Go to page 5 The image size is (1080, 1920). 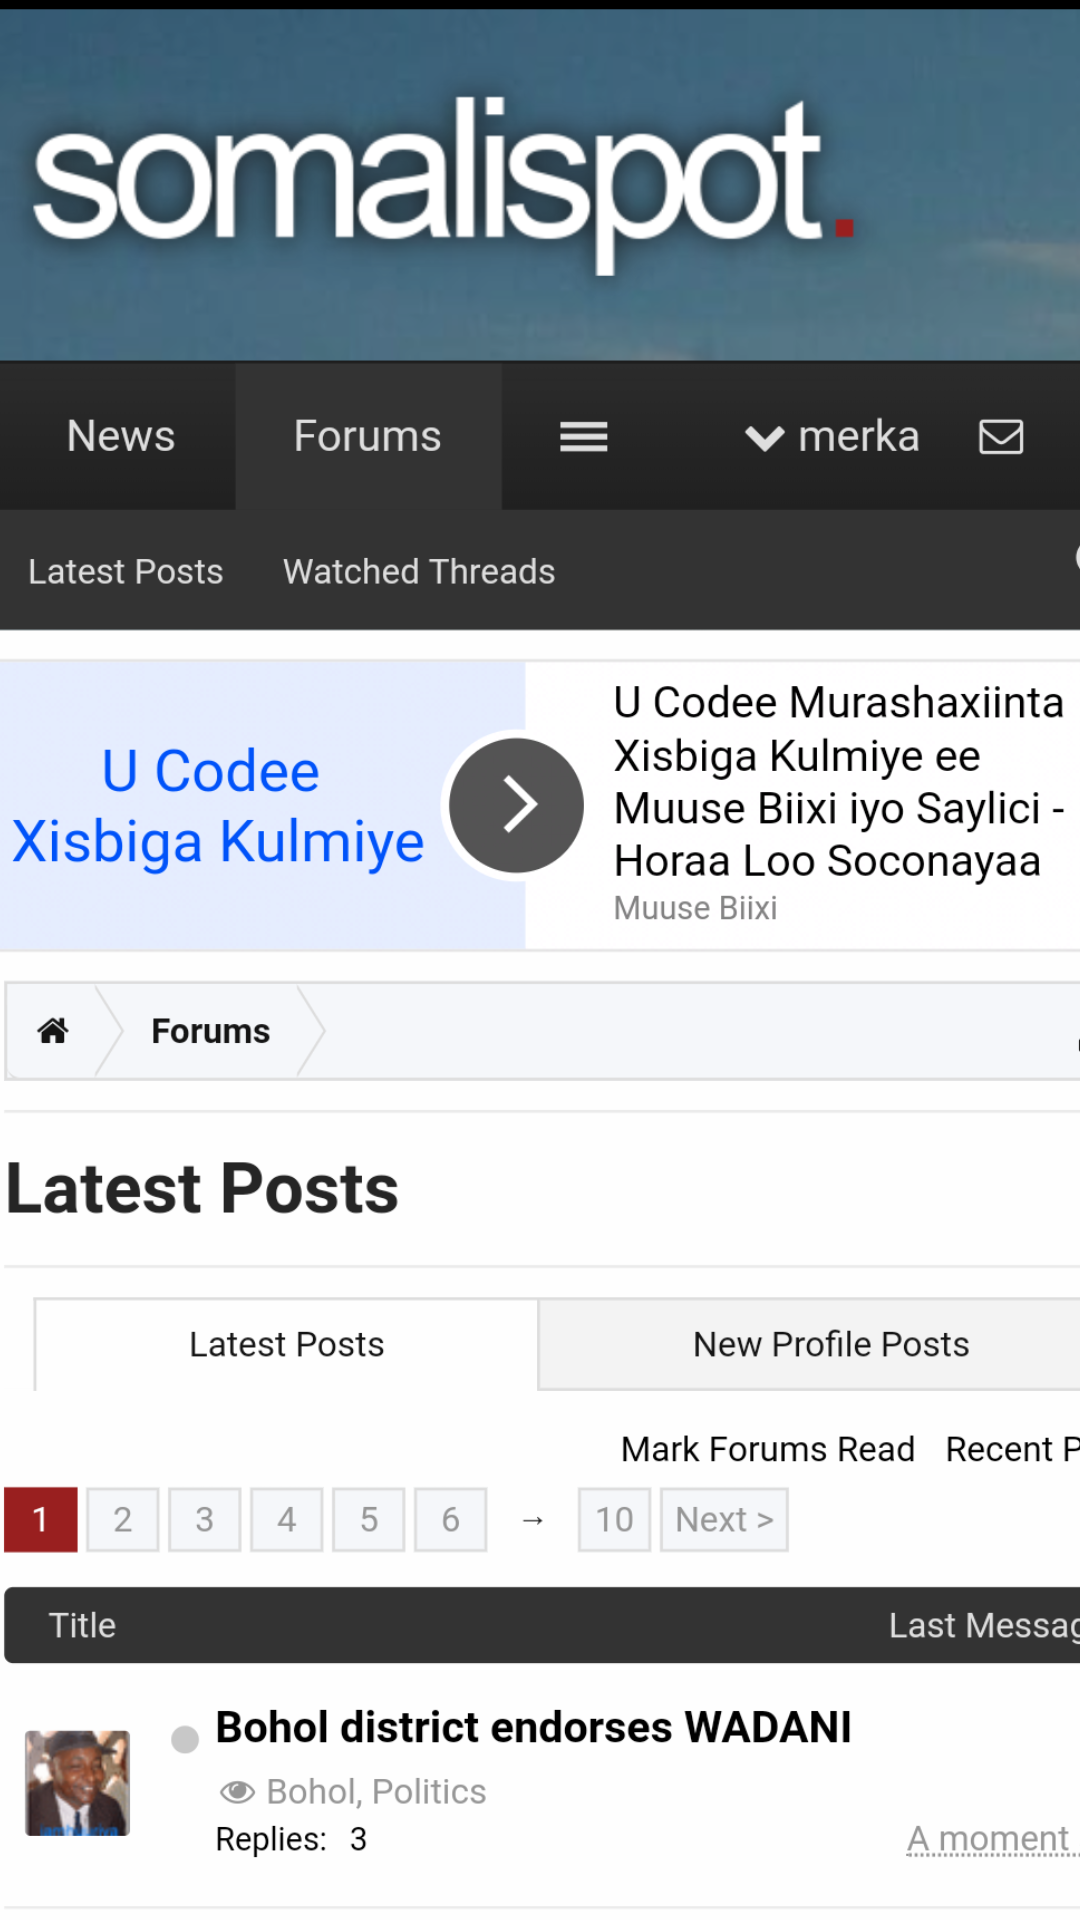(369, 1520)
